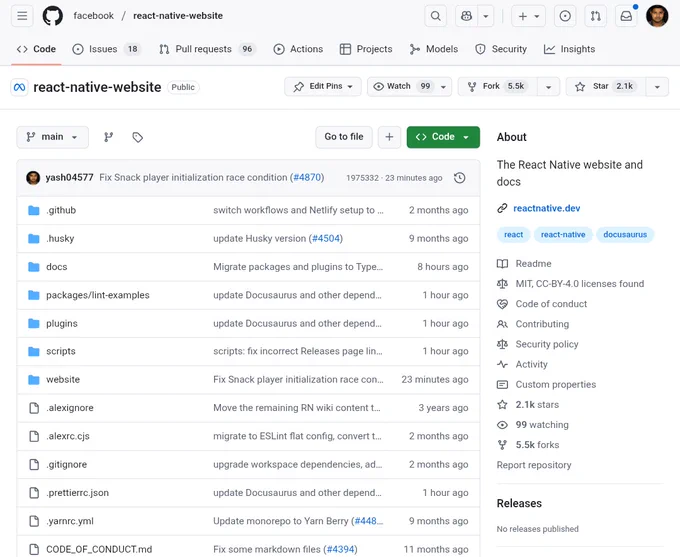View your issues via circle-dot icon
Screen dimensions: 680x557
click(x=565, y=16)
